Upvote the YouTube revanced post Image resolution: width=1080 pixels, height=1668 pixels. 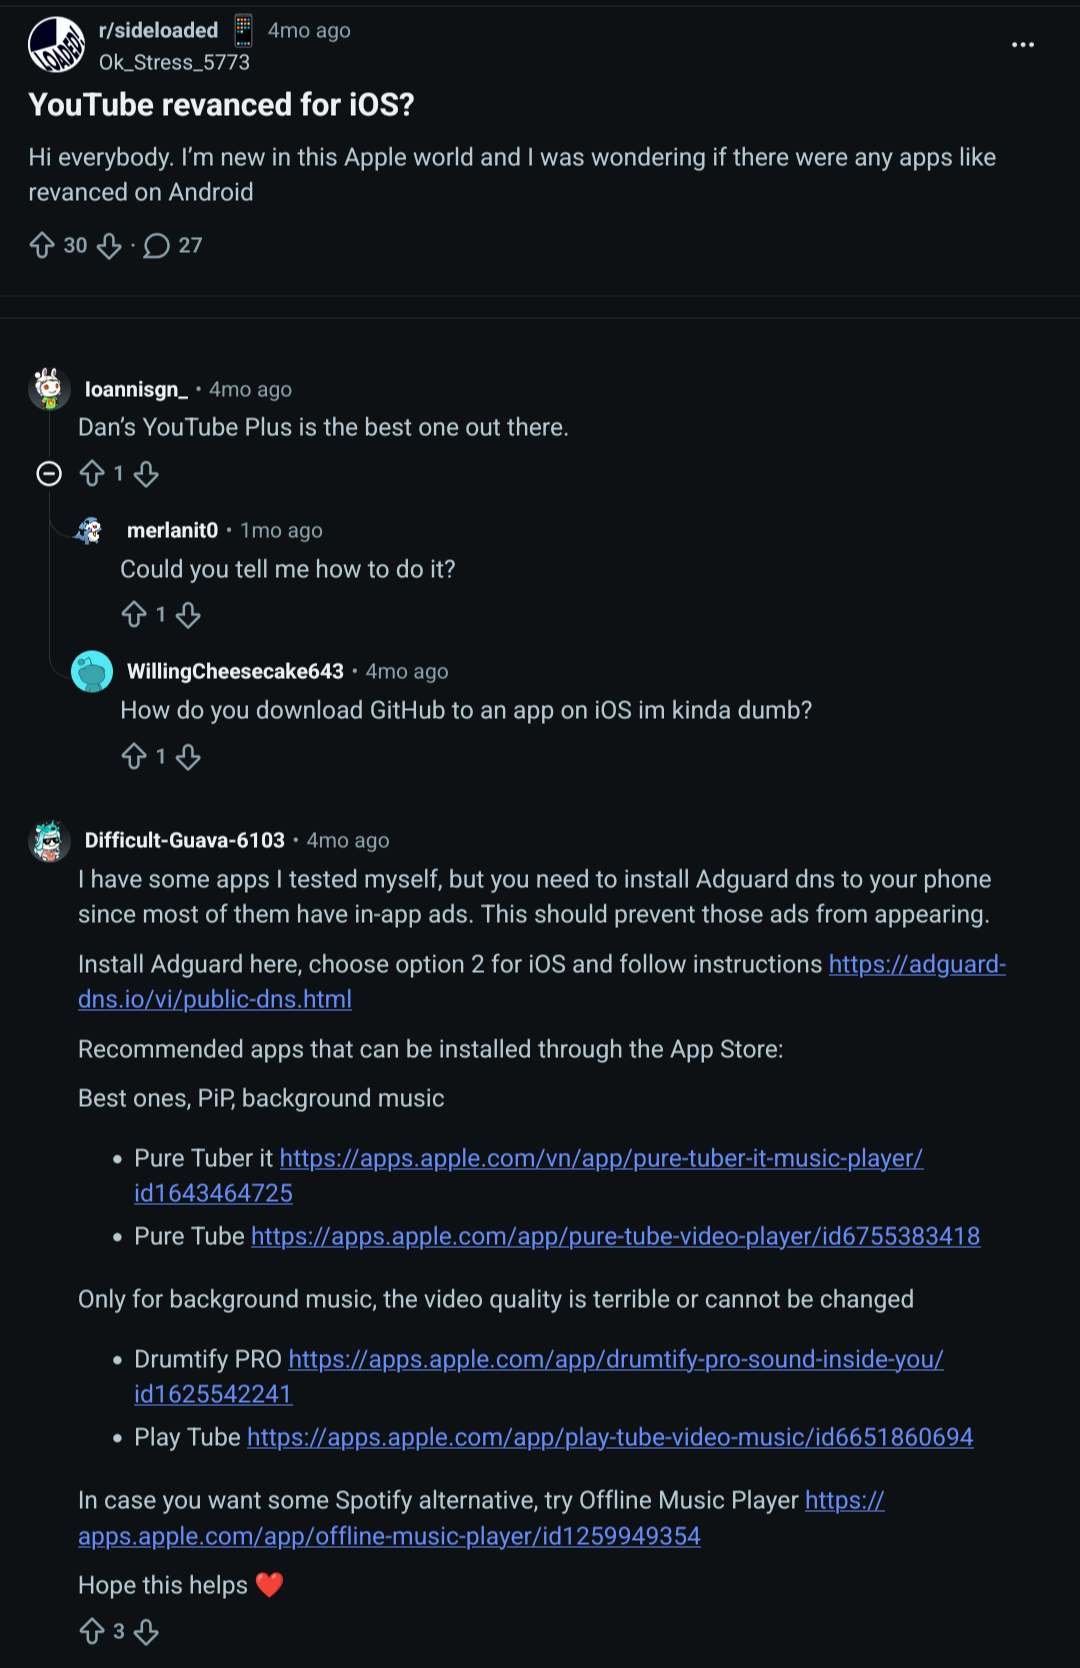(42, 245)
